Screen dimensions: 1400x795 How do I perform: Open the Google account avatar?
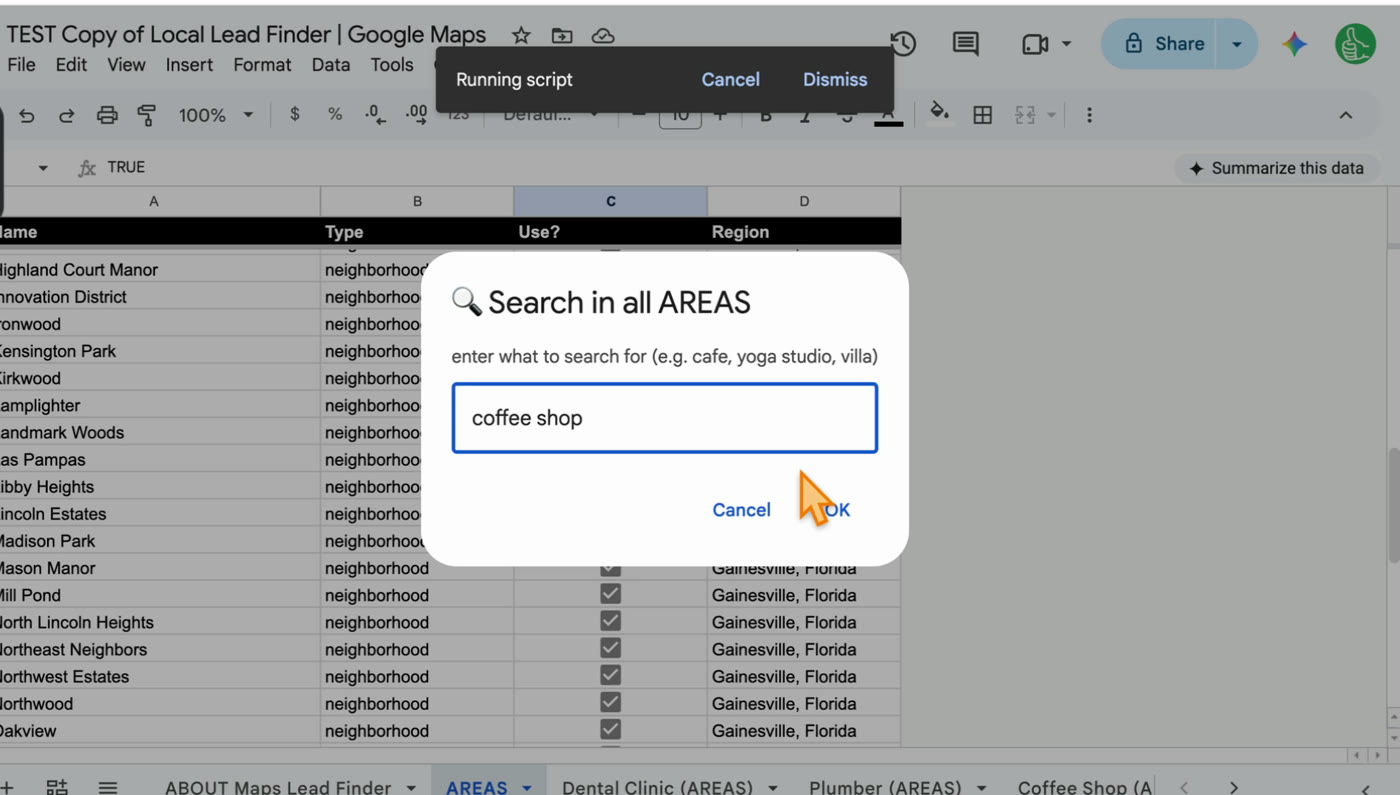[1355, 44]
